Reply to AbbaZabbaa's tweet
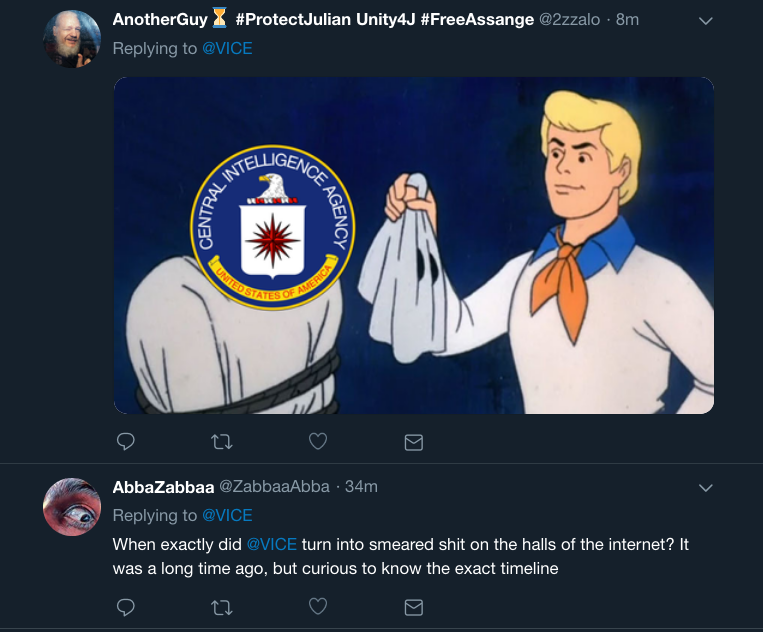This screenshot has height=632, width=763. (126, 607)
